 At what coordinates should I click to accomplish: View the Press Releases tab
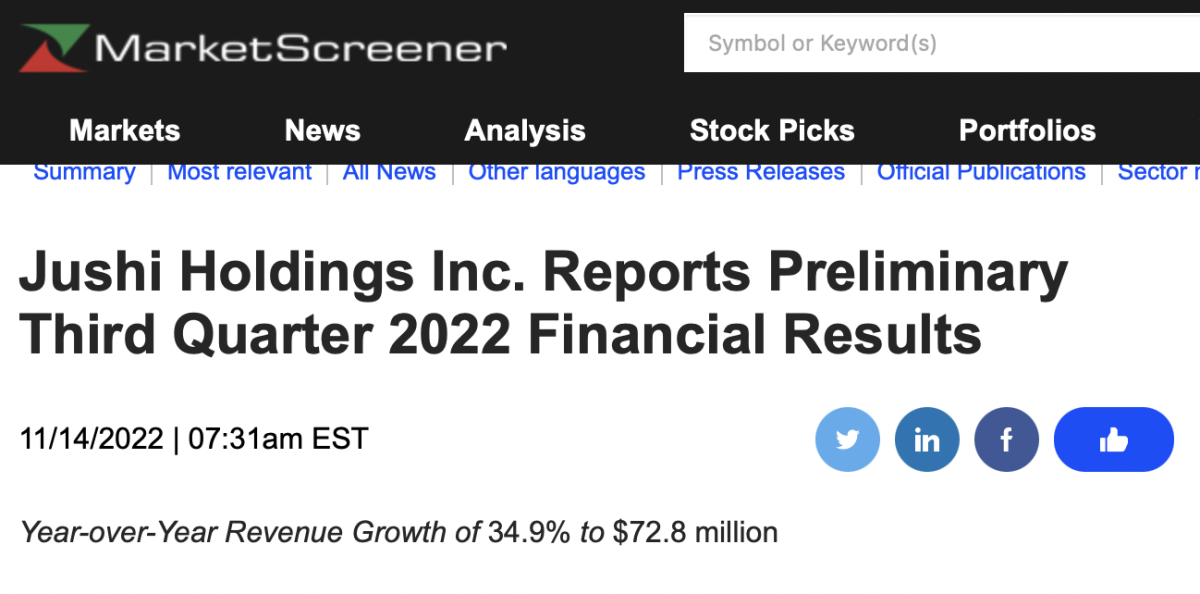[x=761, y=172]
